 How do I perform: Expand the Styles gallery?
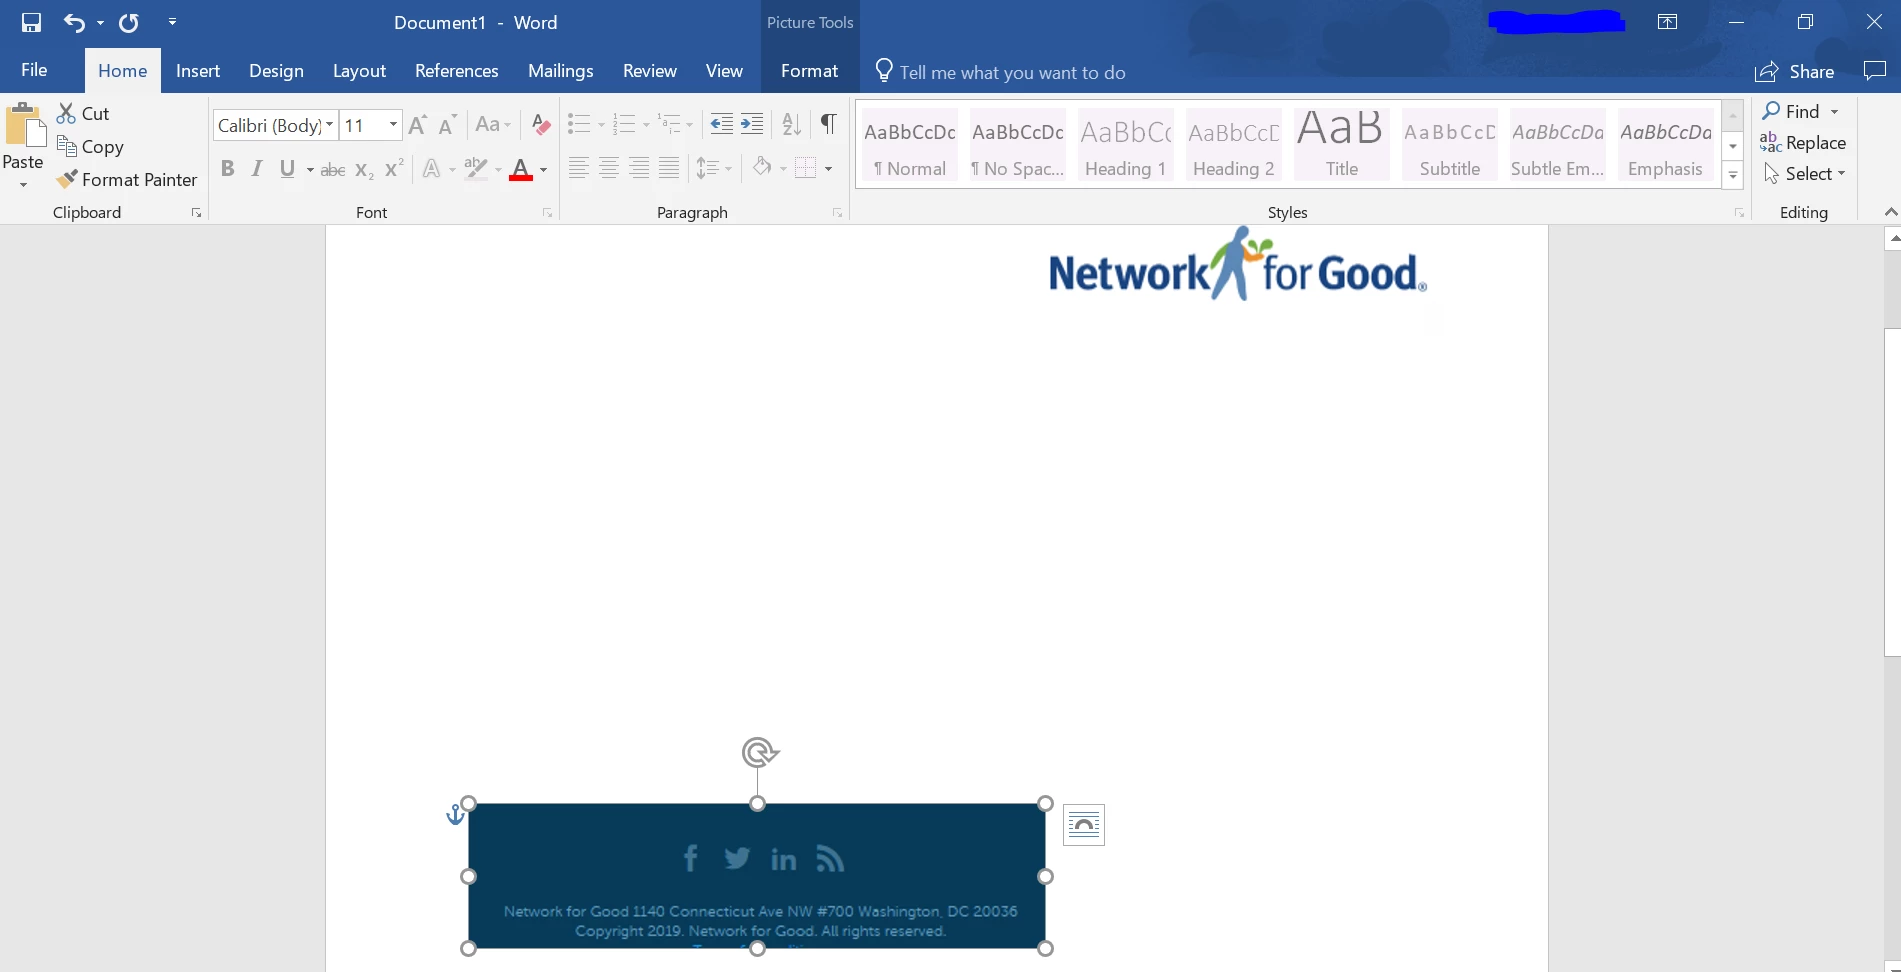[1733, 174]
